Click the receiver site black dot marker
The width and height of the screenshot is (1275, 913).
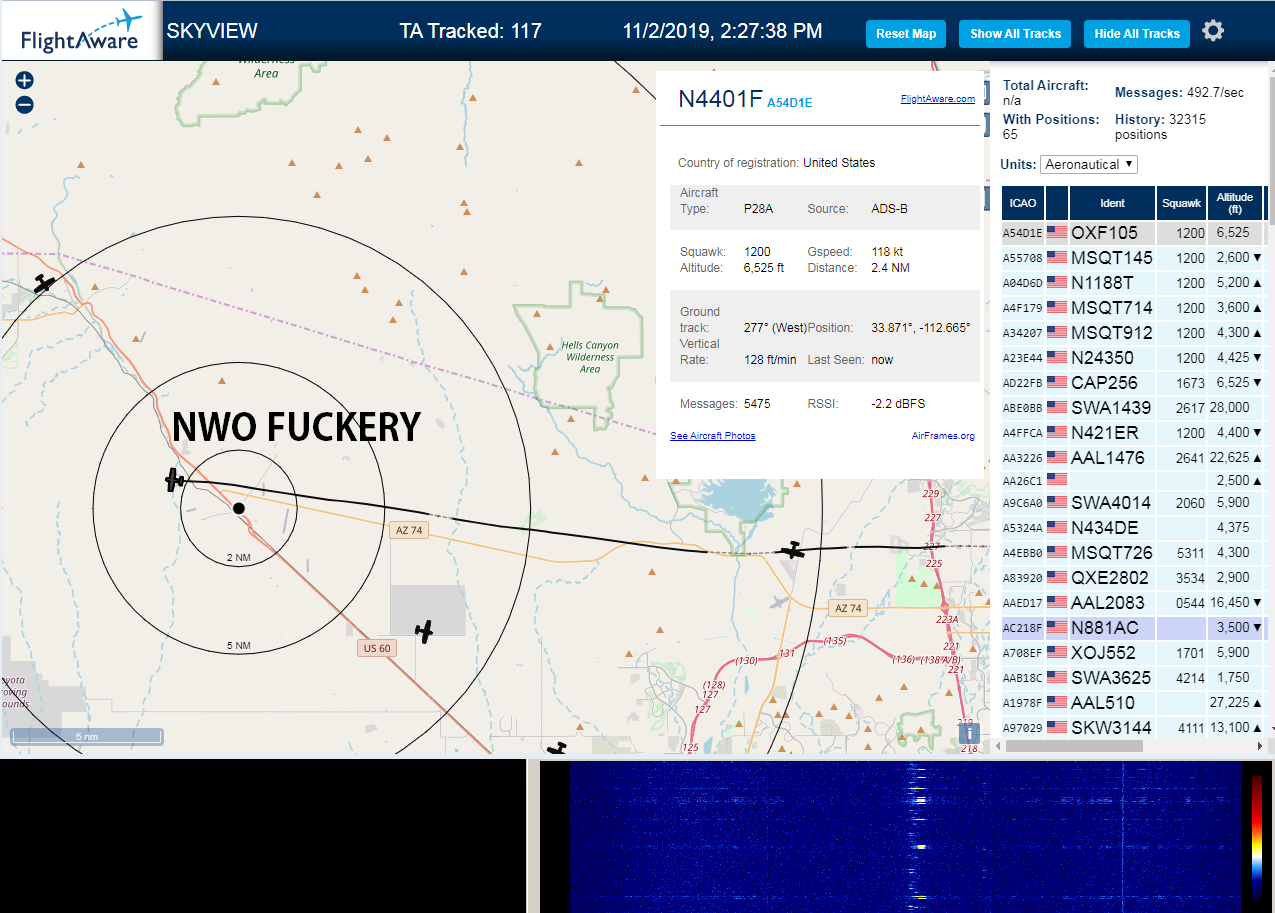[238, 509]
